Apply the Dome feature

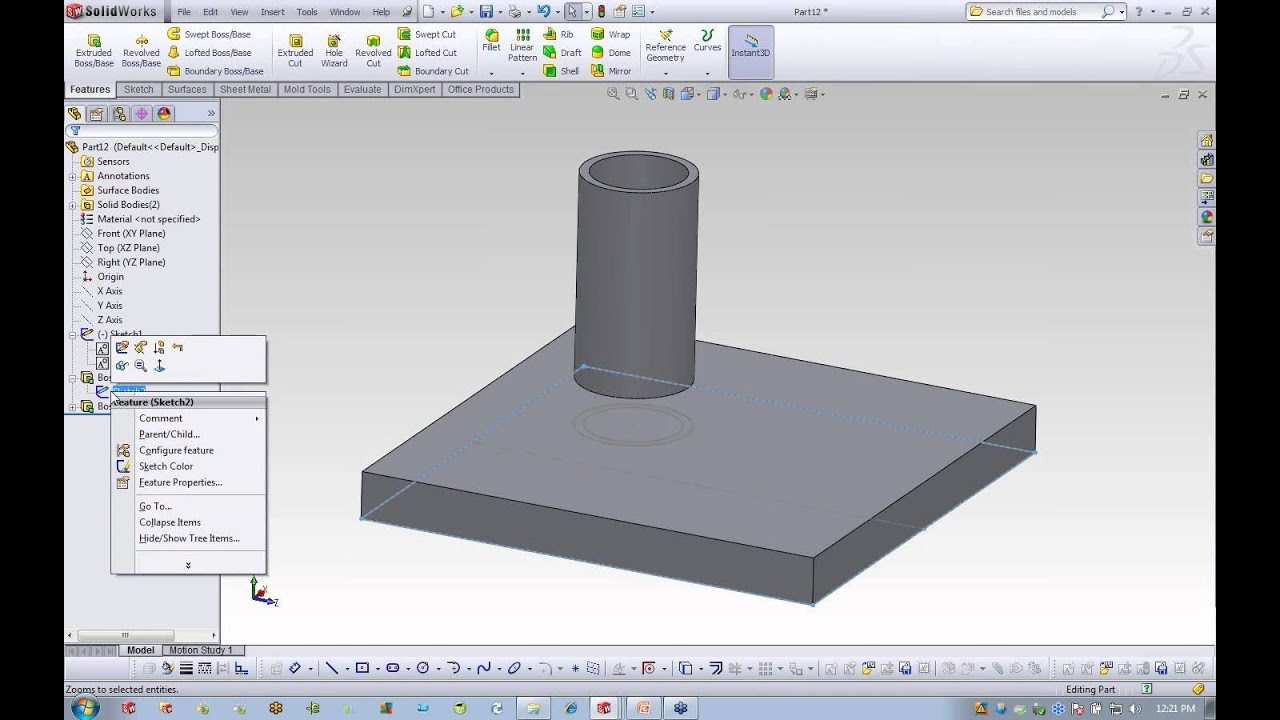pos(611,53)
